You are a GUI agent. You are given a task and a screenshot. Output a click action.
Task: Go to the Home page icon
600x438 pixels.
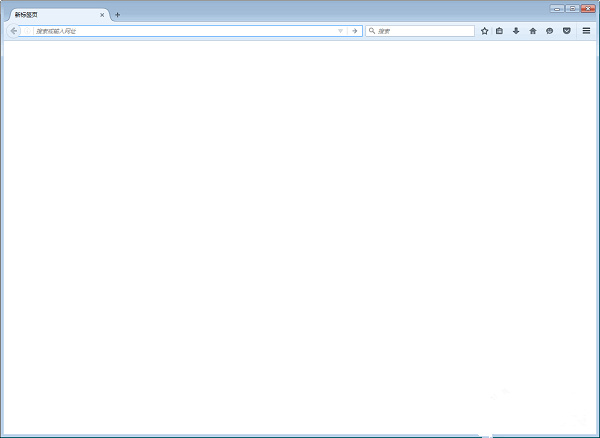pyautogui.click(x=533, y=31)
